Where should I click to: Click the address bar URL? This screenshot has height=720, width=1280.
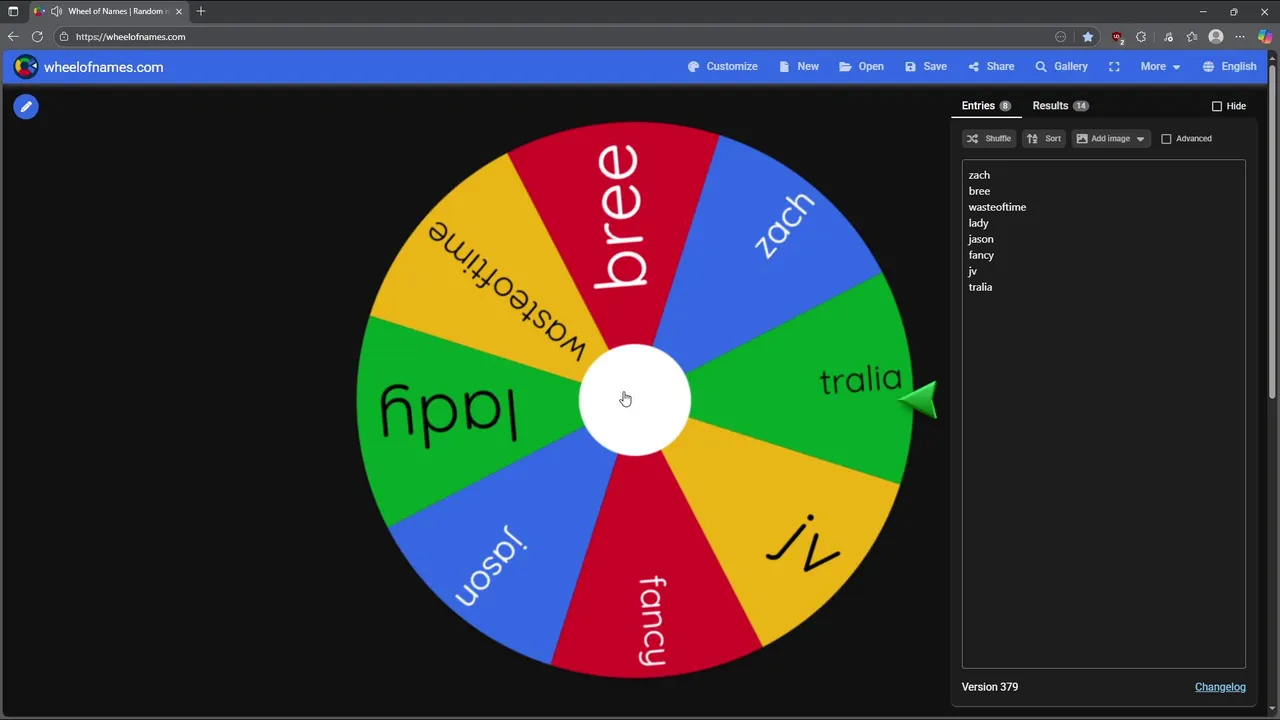pos(131,37)
